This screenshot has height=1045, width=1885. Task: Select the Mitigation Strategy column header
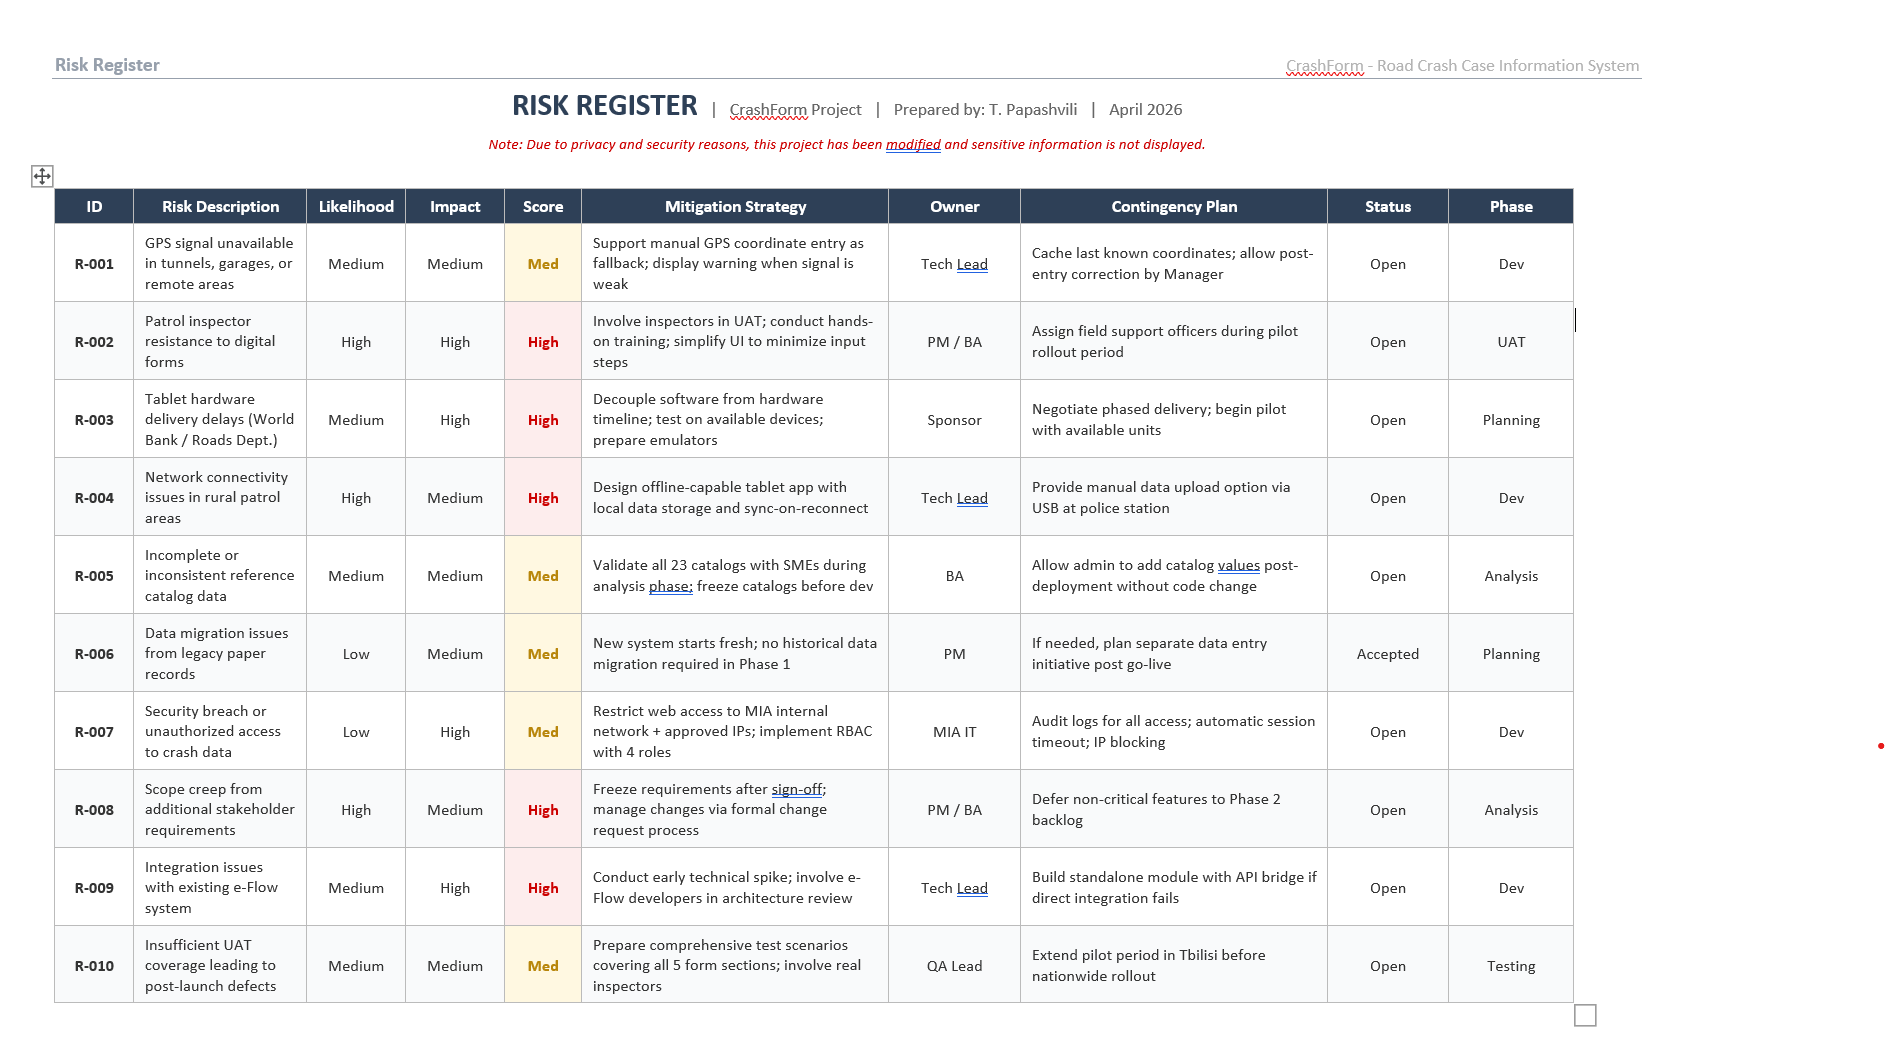click(x=735, y=207)
